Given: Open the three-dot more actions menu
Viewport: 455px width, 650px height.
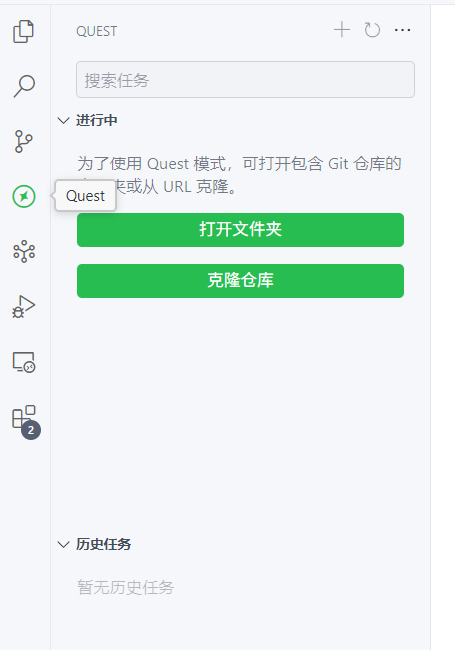Looking at the screenshot, I should (x=402, y=30).
